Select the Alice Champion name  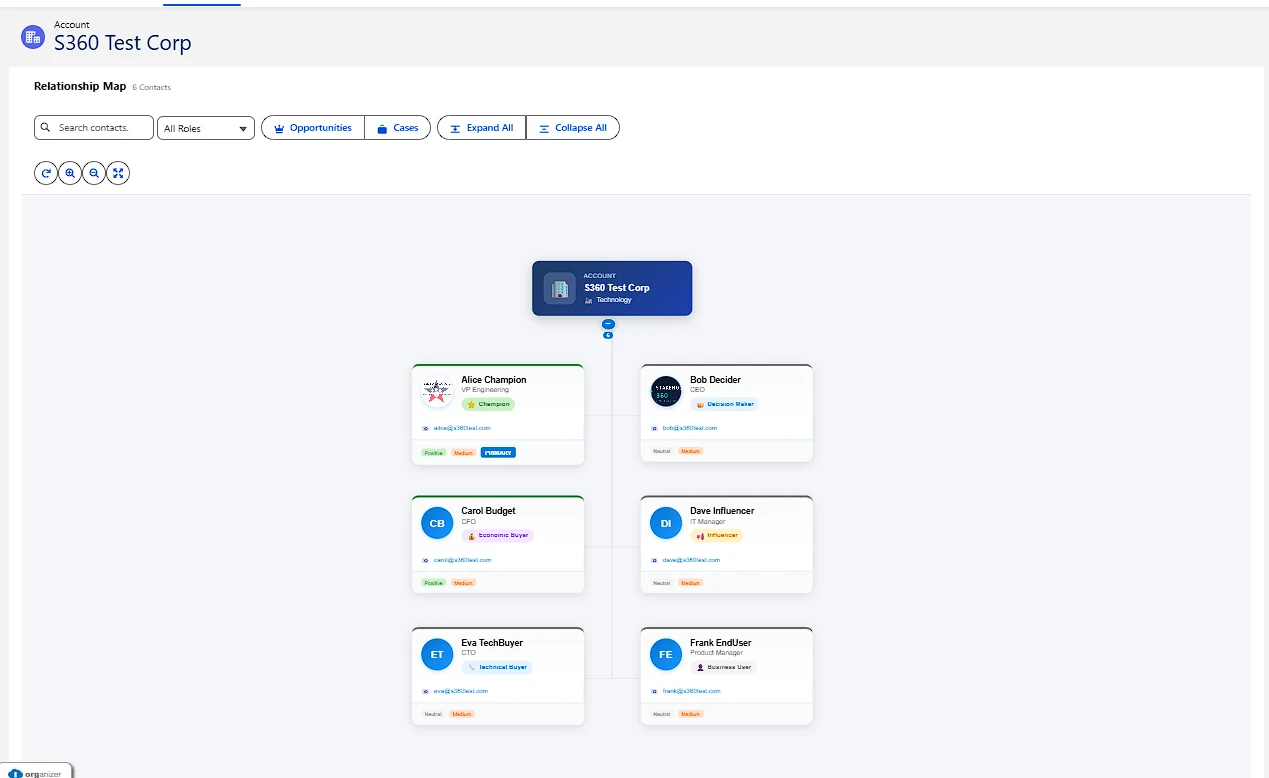[x=494, y=380]
